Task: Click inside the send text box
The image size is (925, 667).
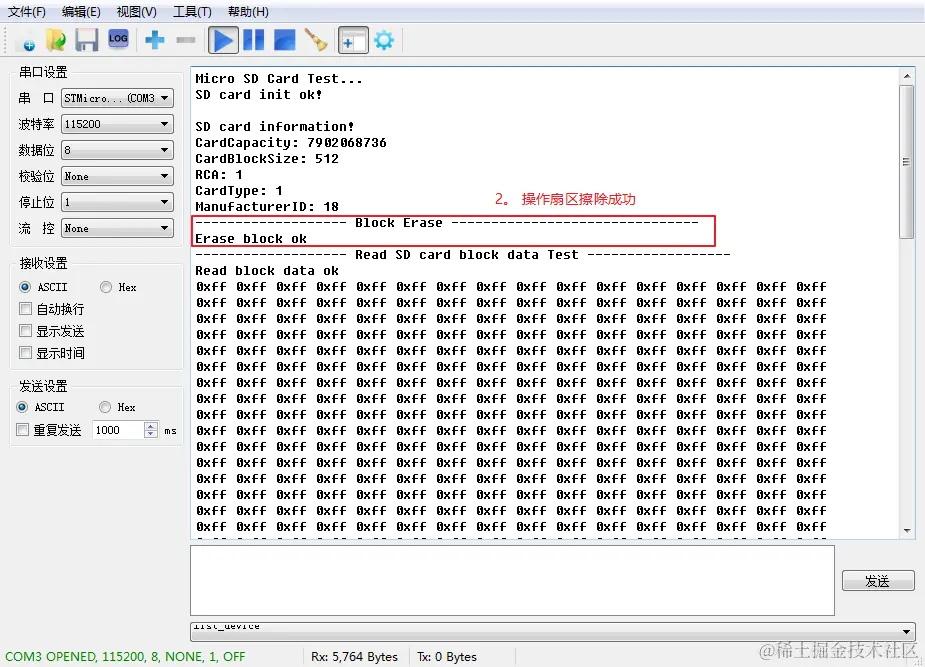Action: (512, 580)
